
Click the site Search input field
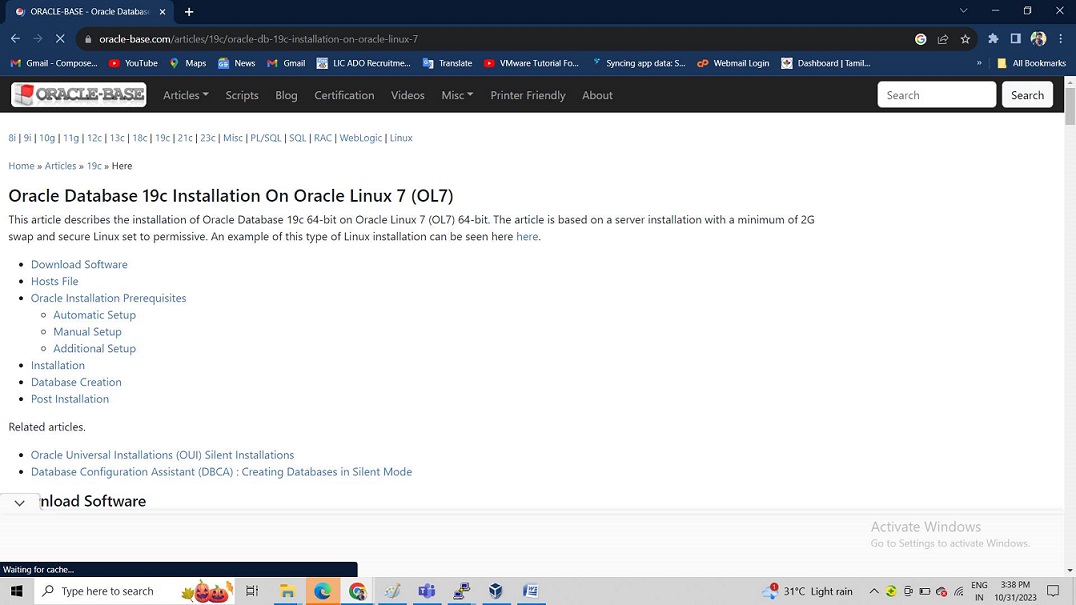point(936,95)
